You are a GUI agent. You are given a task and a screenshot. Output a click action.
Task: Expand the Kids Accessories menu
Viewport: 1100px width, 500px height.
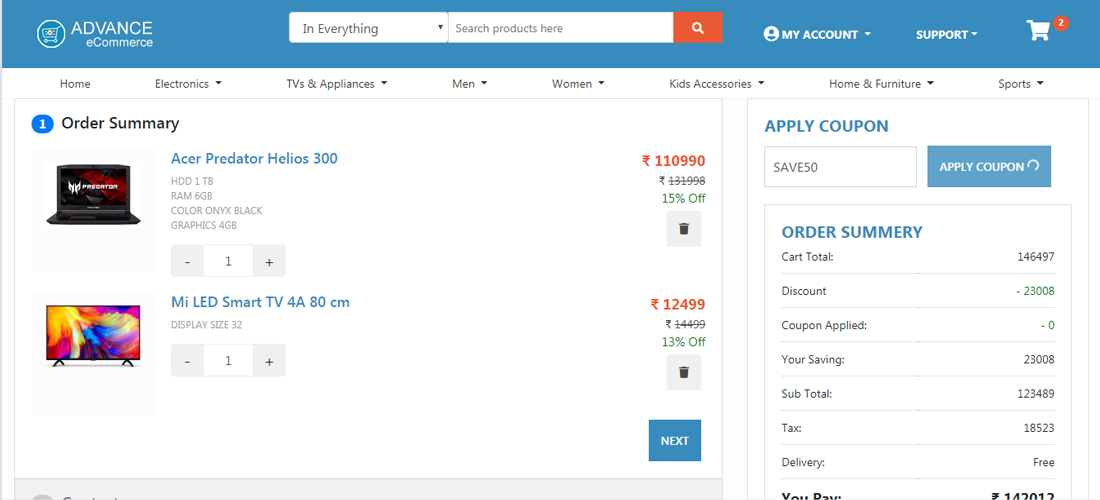click(717, 83)
